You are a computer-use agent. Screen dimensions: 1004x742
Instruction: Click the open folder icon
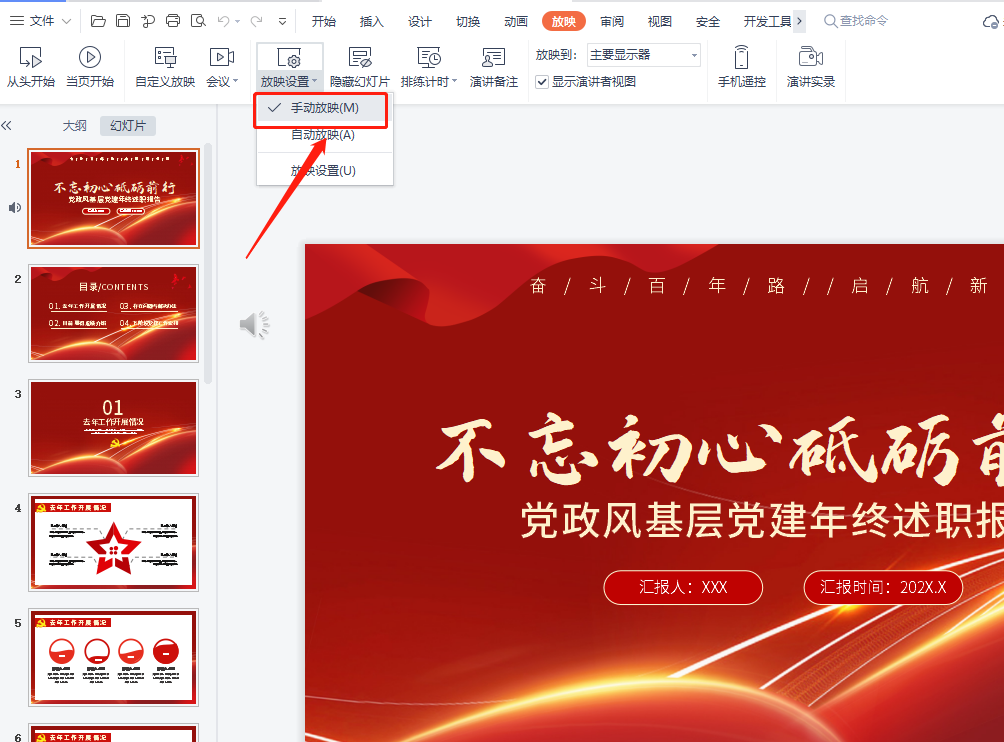[98, 21]
